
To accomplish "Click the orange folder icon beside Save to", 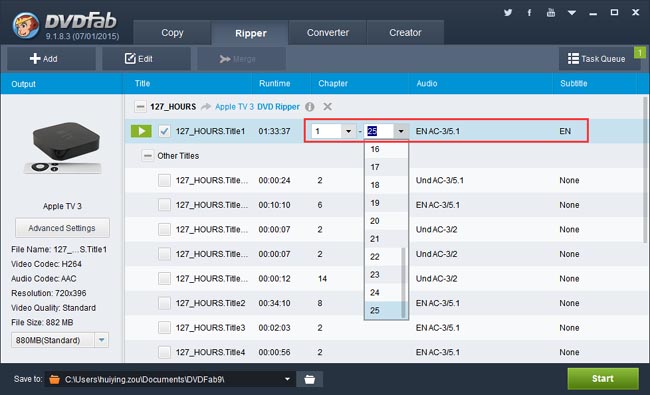I will point(54,379).
